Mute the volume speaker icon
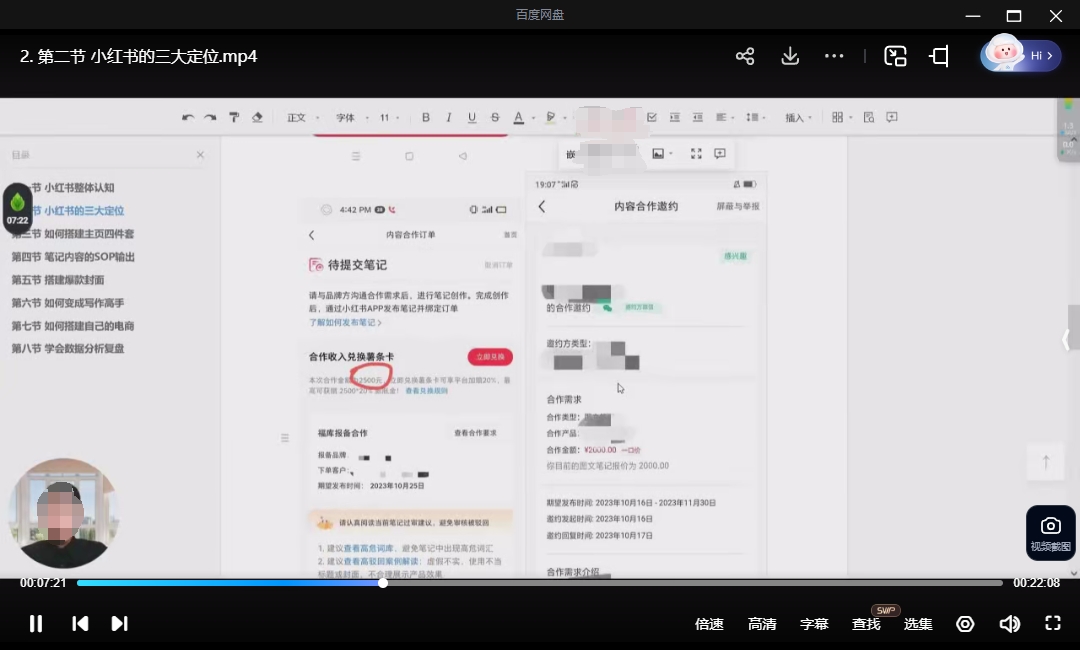This screenshot has height=650, width=1080. tap(1010, 624)
